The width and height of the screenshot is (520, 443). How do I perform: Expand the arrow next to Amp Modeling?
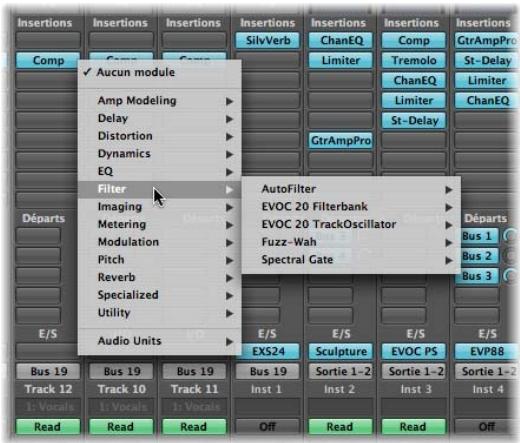tap(229, 101)
